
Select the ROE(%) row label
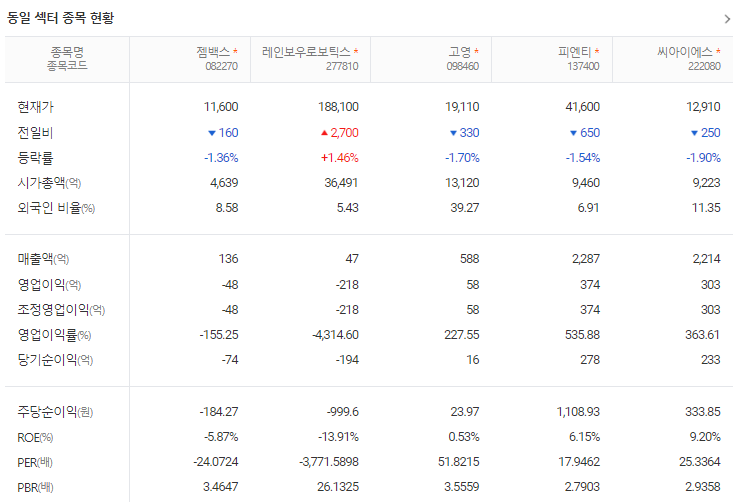click(35, 437)
